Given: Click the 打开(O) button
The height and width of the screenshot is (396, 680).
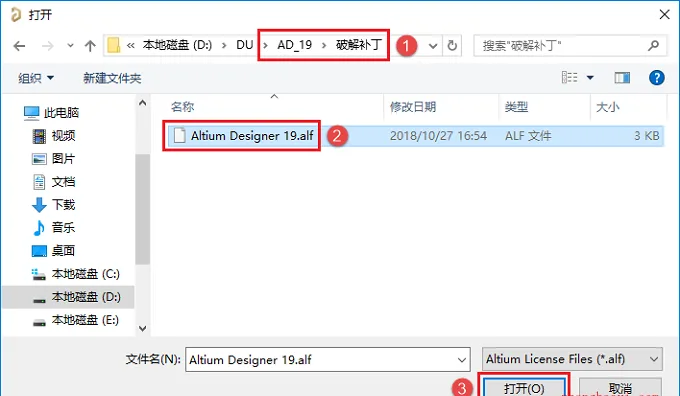Looking at the screenshot, I should click(524, 388).
